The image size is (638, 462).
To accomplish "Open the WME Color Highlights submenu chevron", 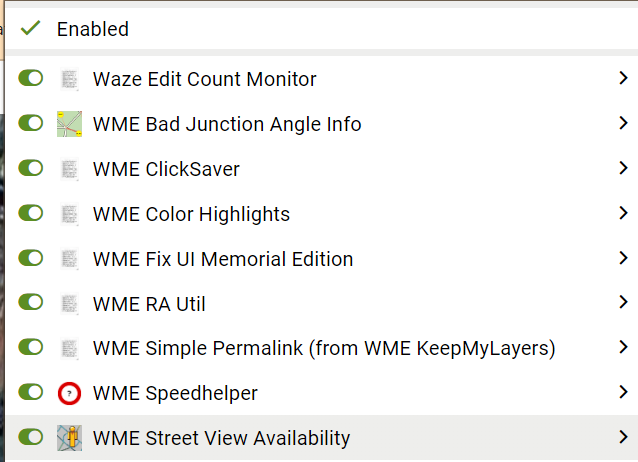I will coord(622,214).
